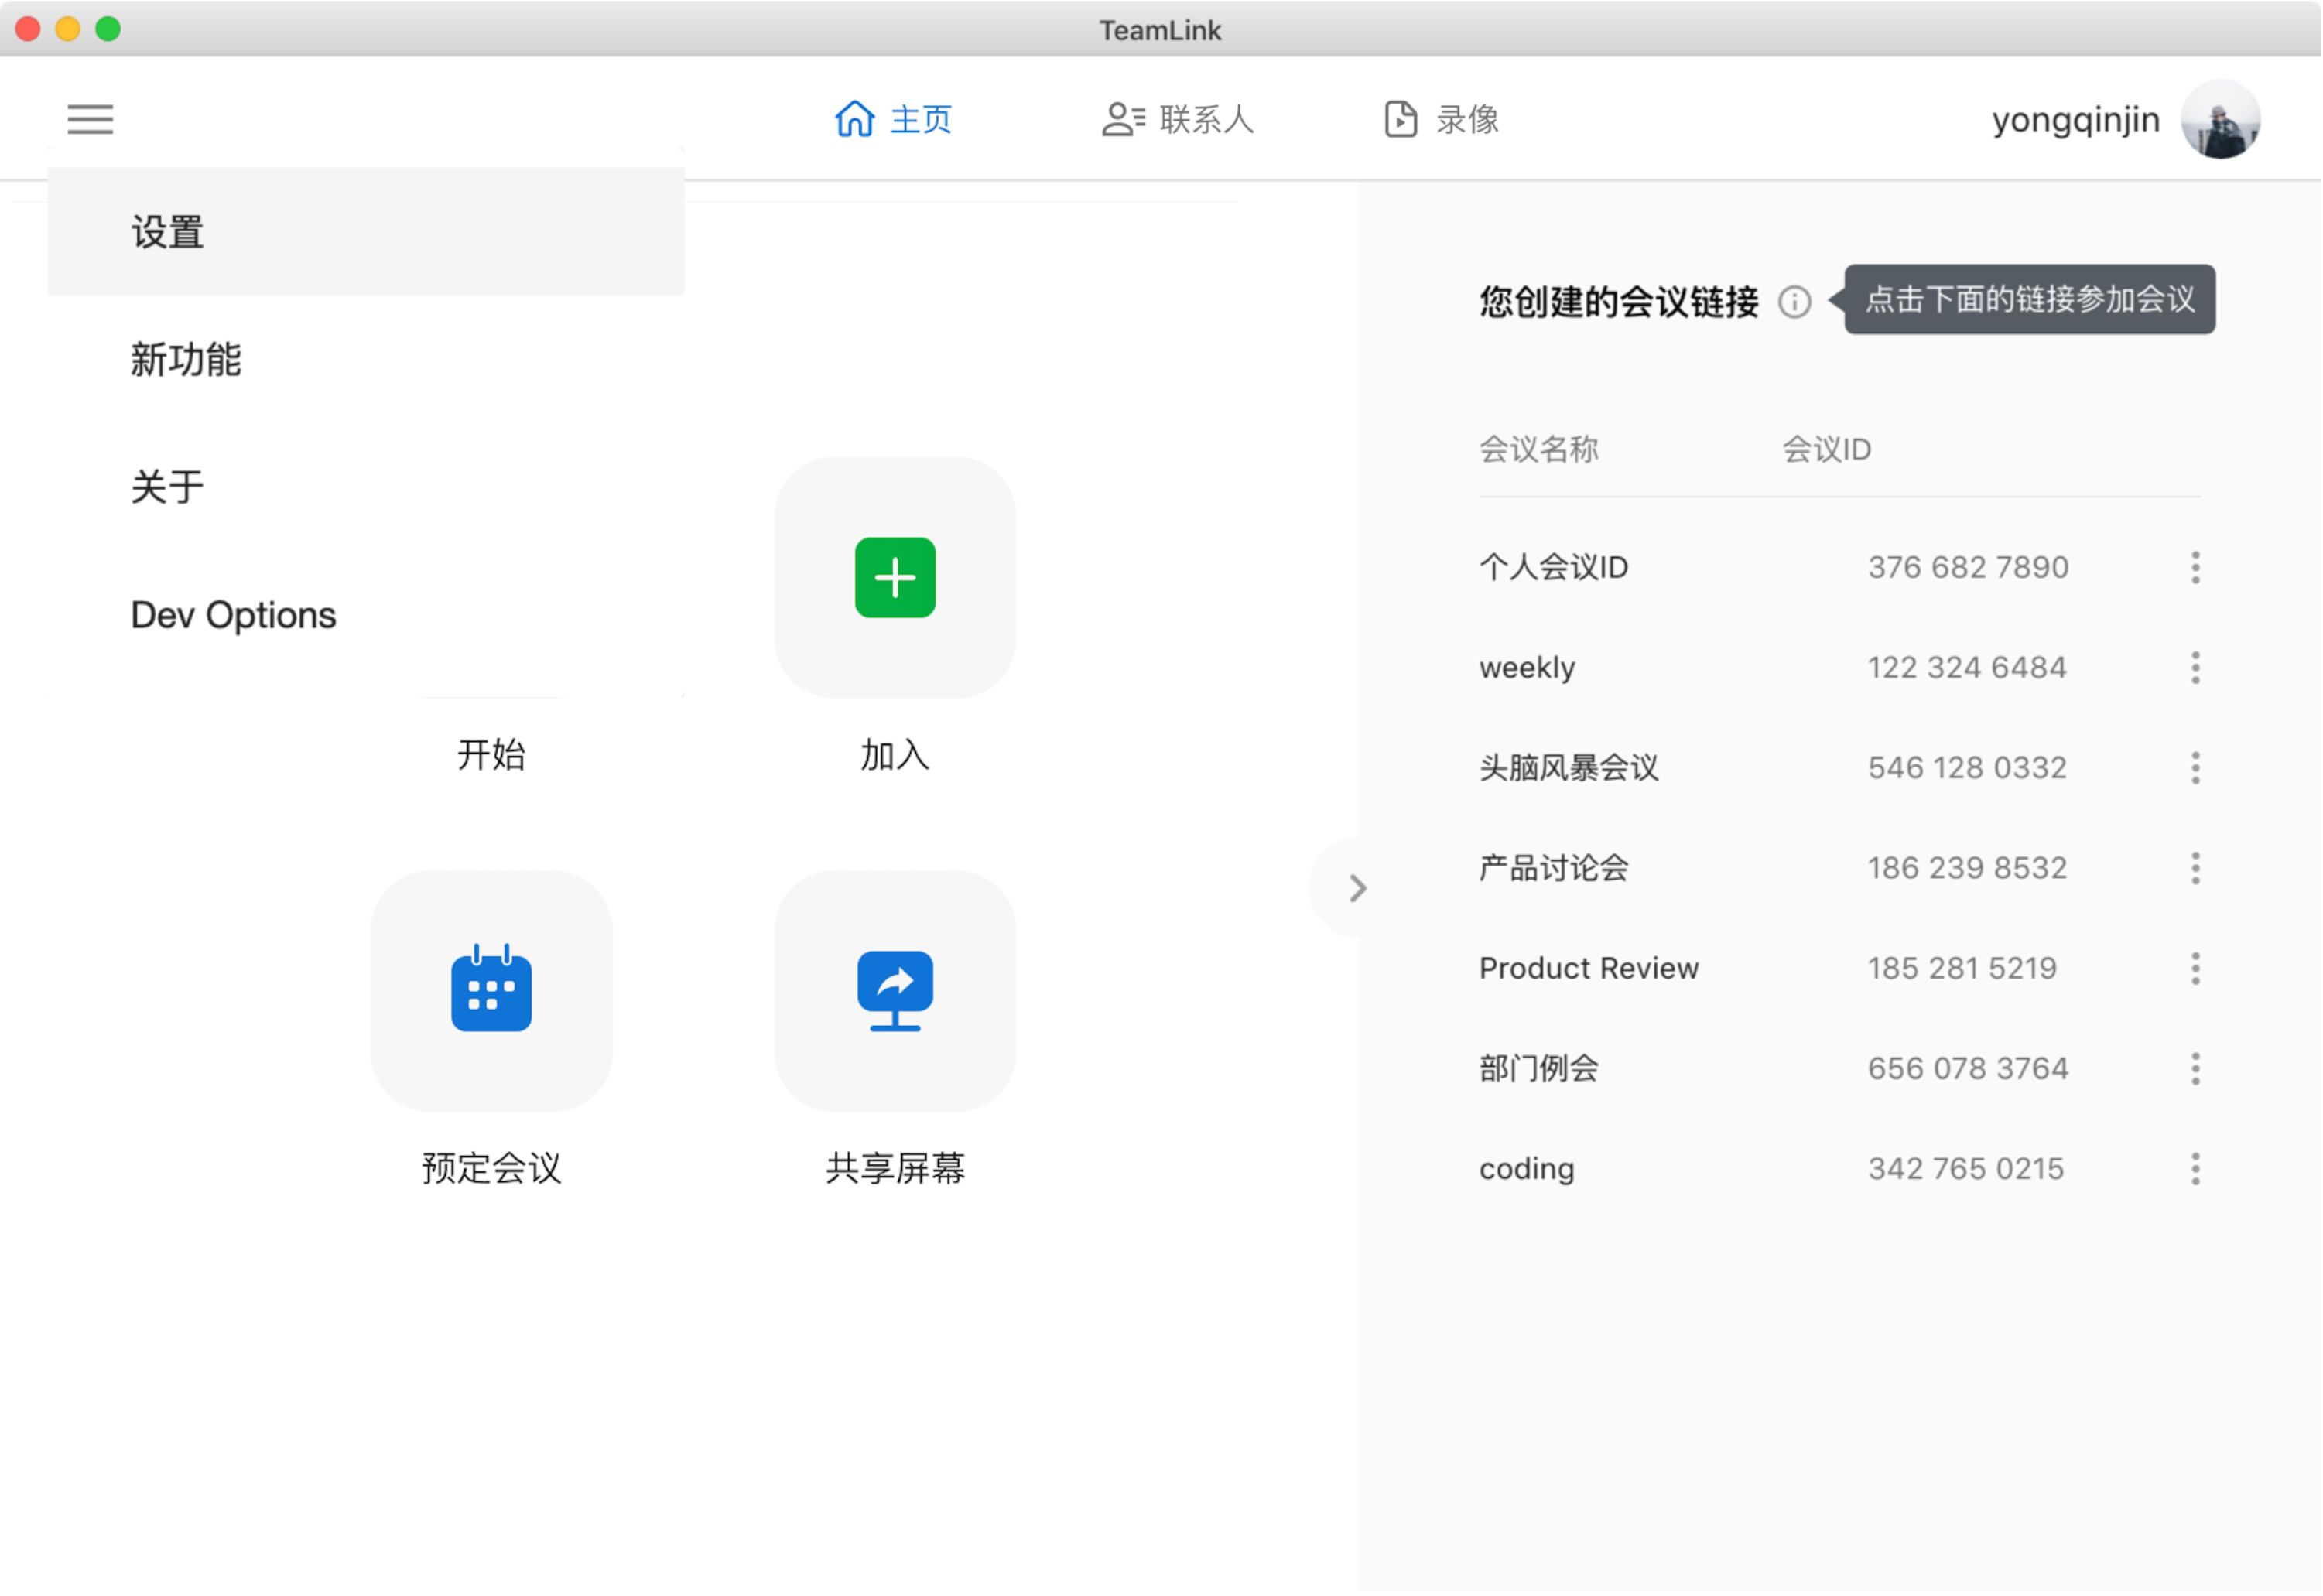The image size is (2323, 1596).
Task: Open three-dot menu for 头脑风暴会议
Action: click(x=2196, y=768)
